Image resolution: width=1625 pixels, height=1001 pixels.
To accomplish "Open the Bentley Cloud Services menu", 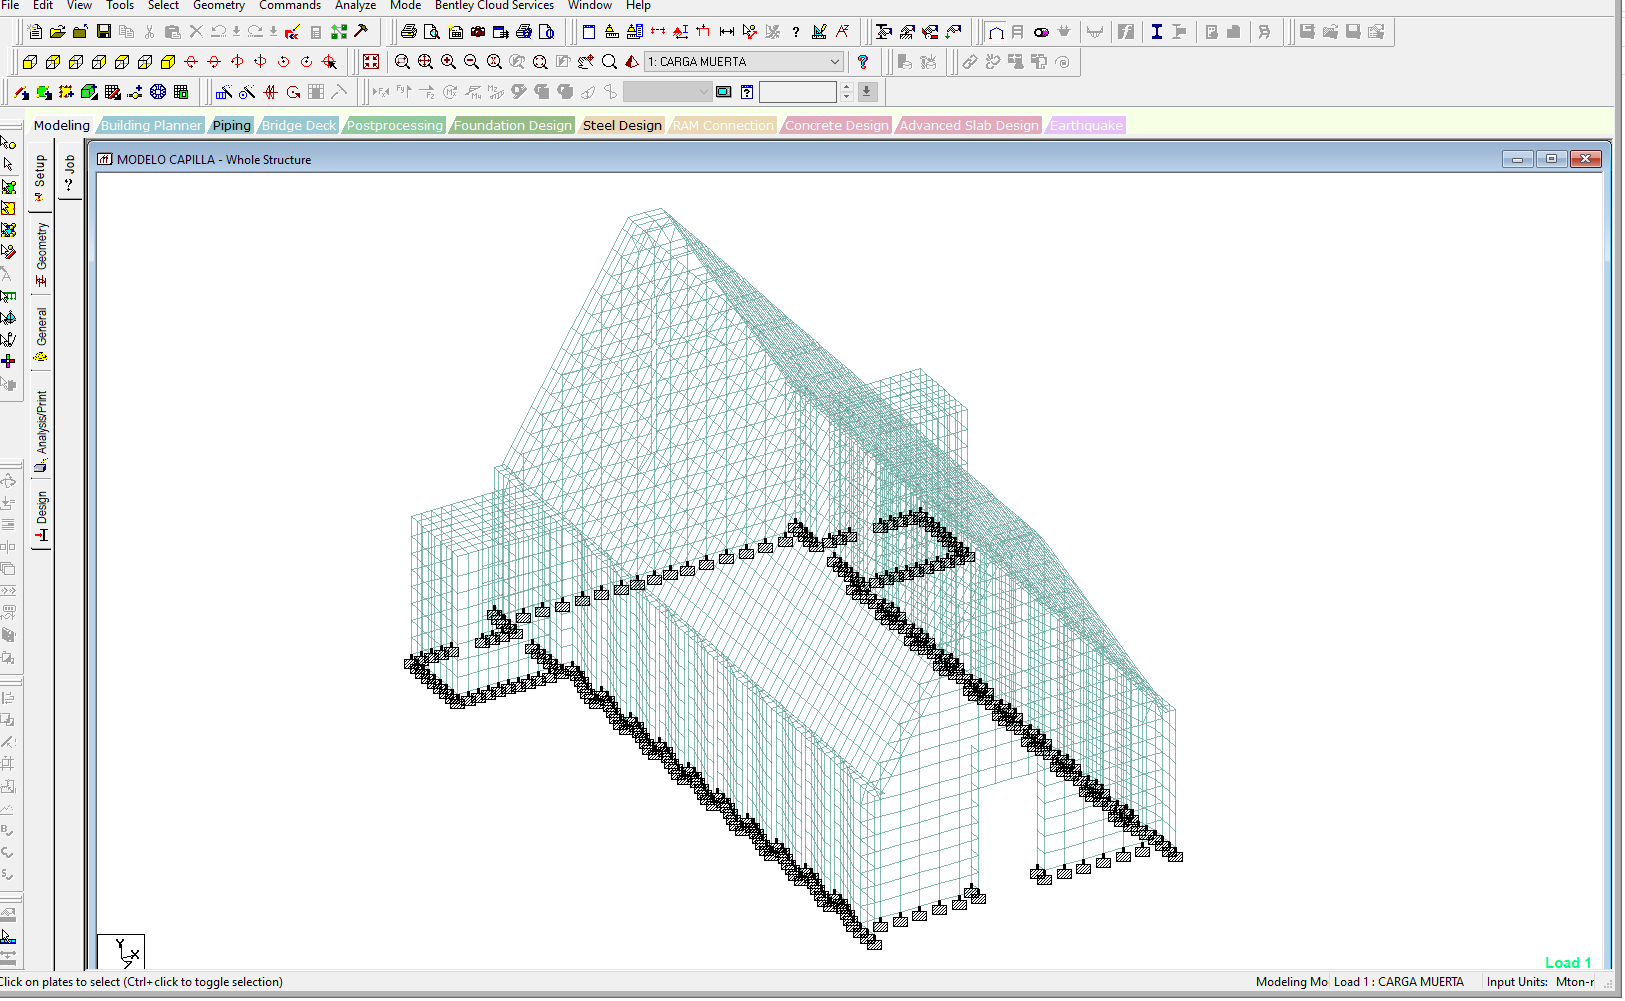I will point(494,6).
